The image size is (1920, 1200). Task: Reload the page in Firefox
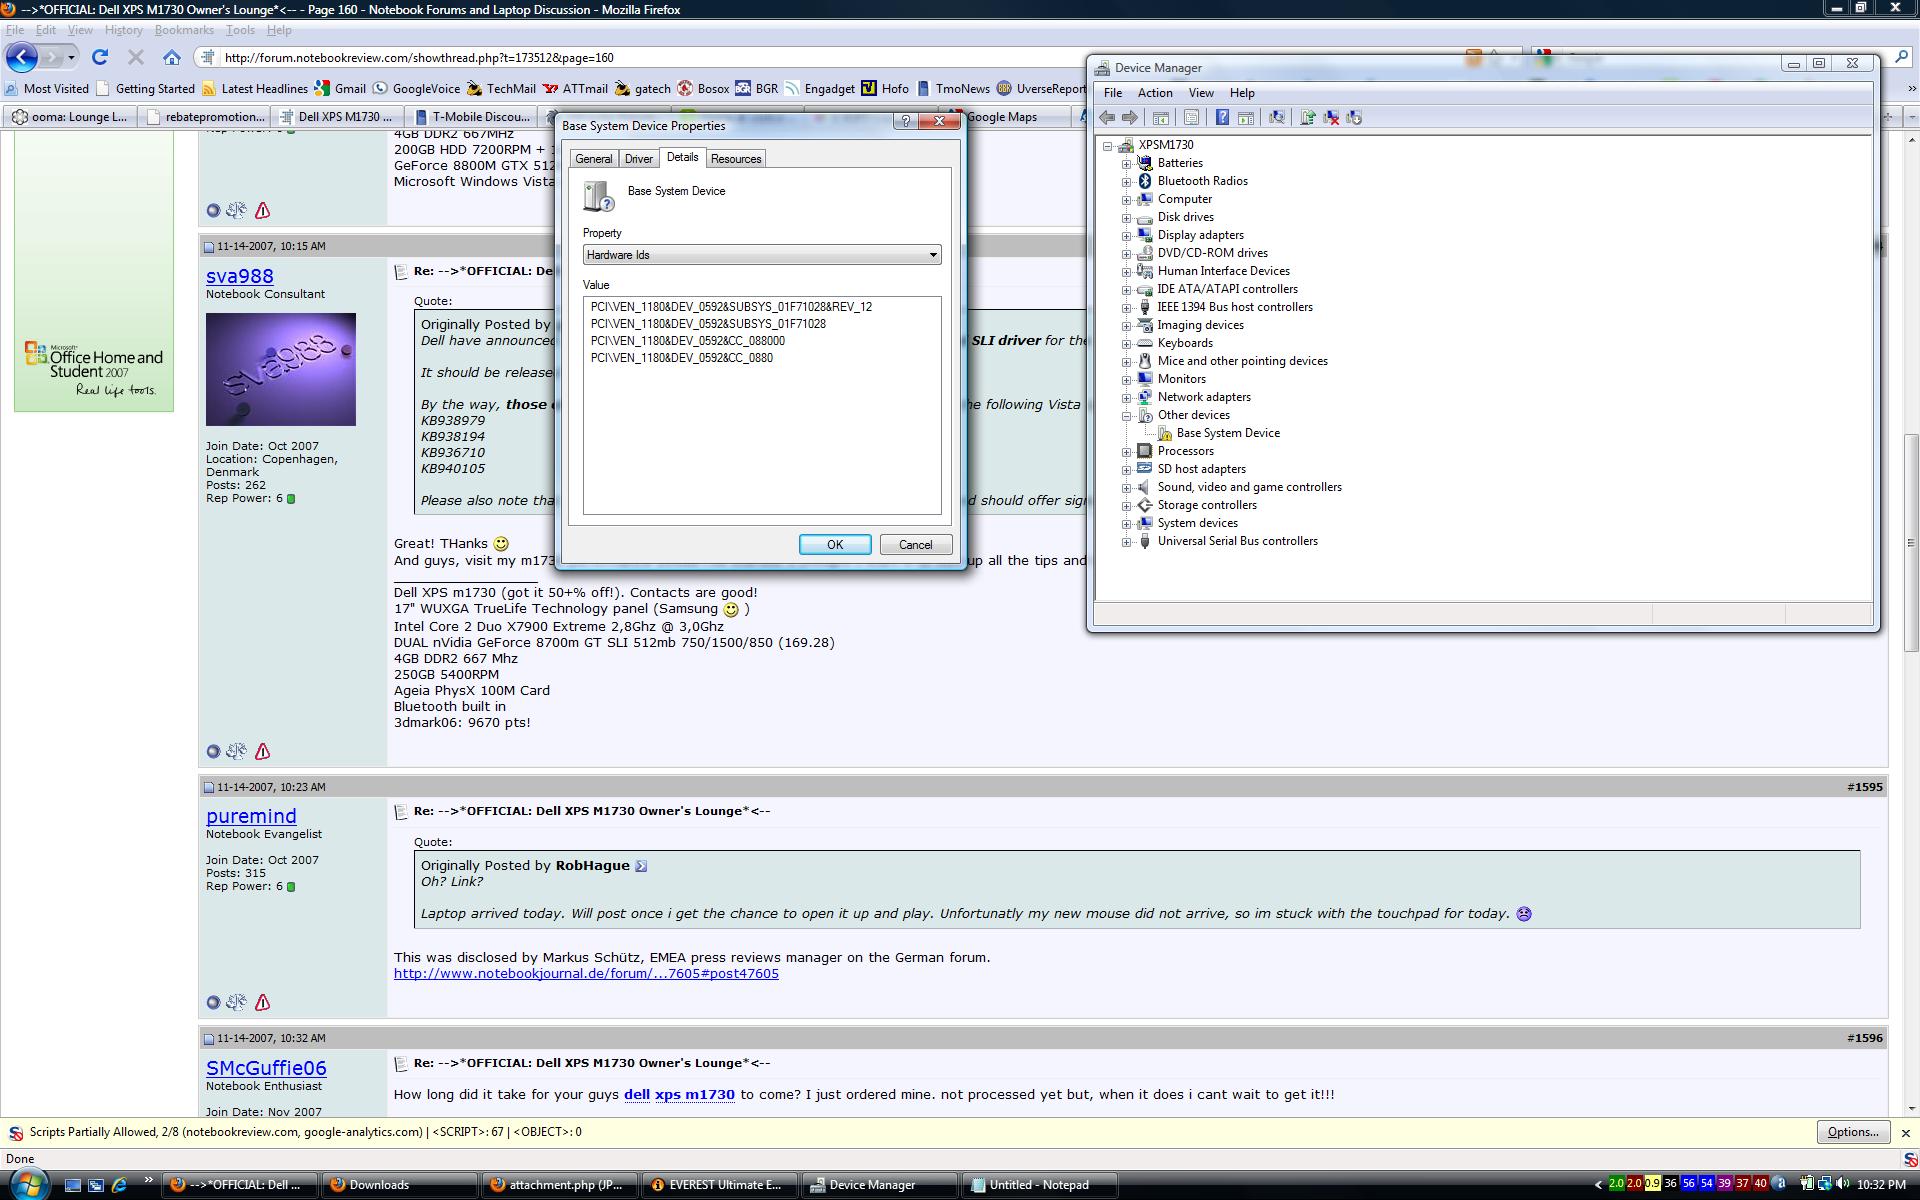100,57
